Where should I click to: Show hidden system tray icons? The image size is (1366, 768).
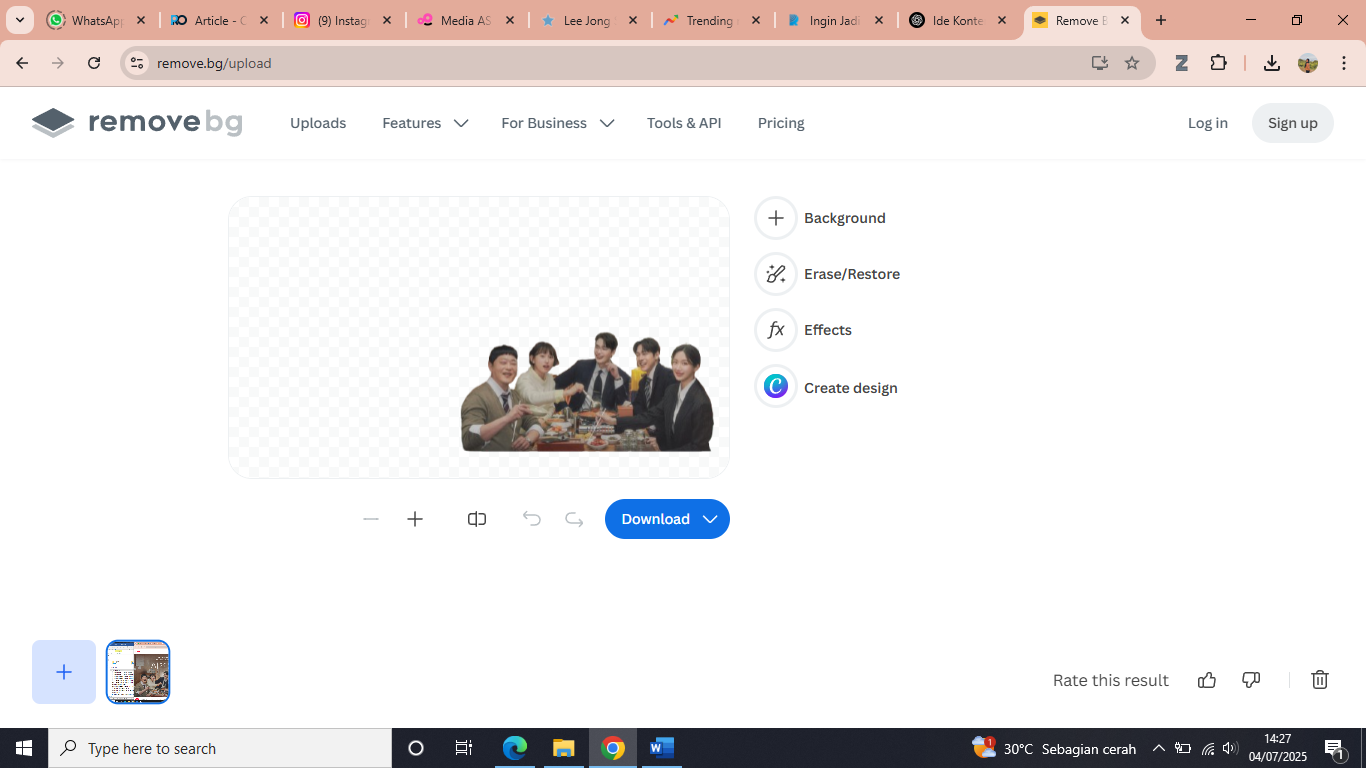pyautogui.click(x=1158, y=748)
